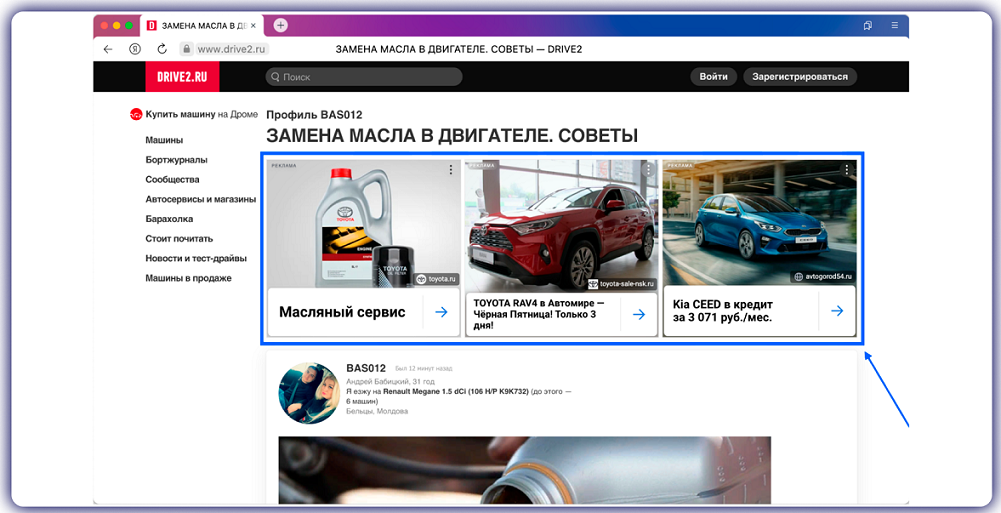Close the ЗАМЕНА МАСЛА browser tab
1001x513 pixels.
click(x=253, y=26)
